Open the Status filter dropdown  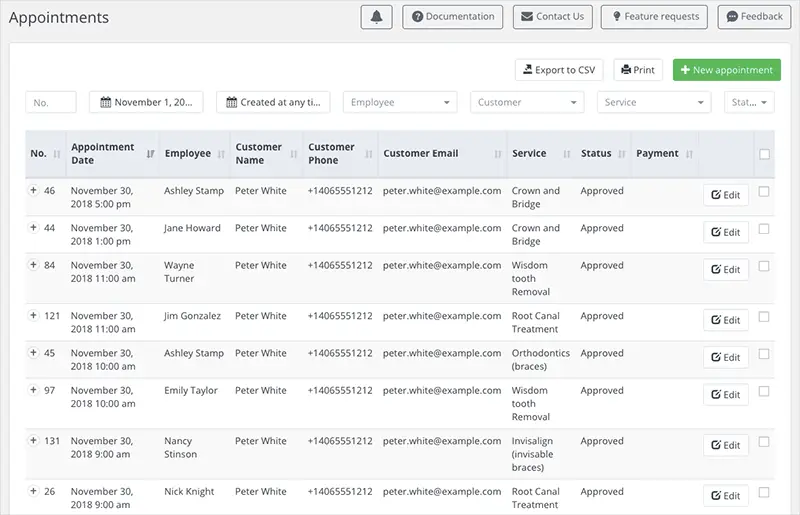749,102
